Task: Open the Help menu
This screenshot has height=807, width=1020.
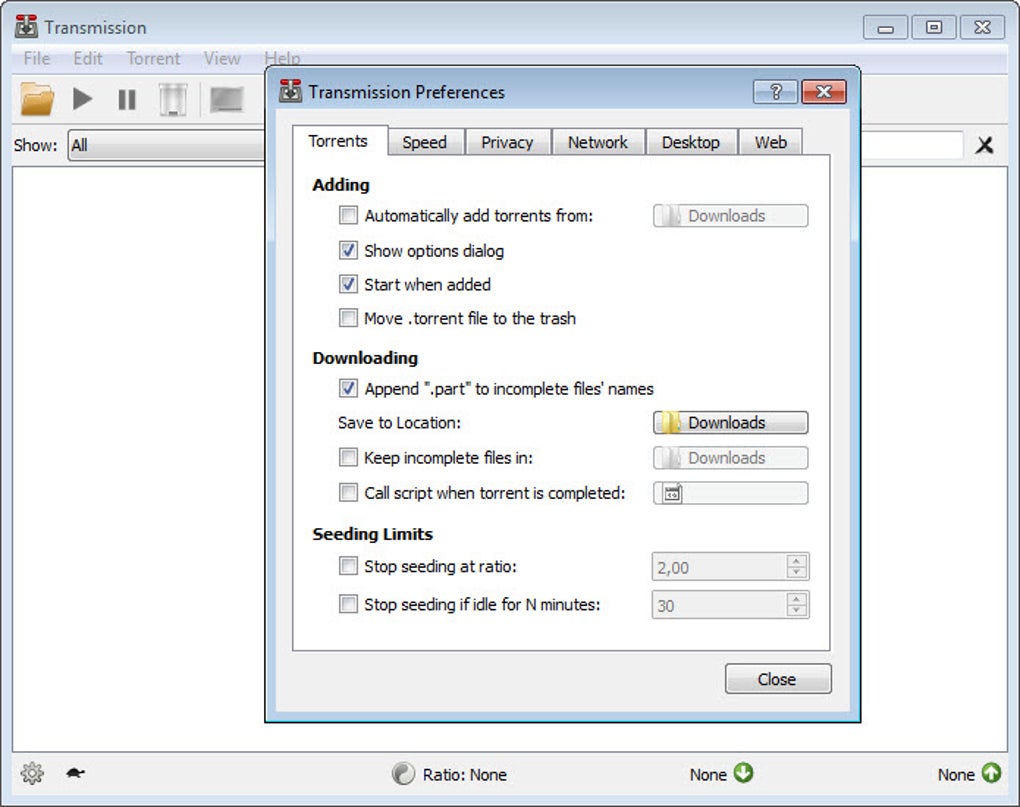Action: (x=282, y=59)
